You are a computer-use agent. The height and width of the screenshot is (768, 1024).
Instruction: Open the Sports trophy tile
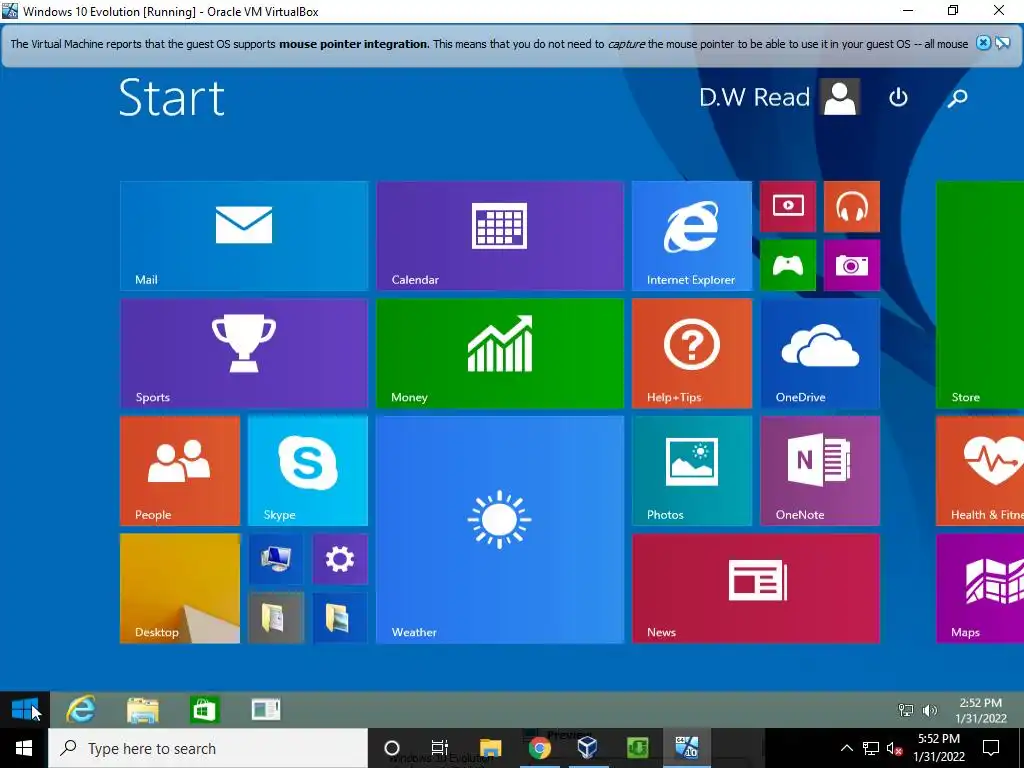(x=244, y=353)
